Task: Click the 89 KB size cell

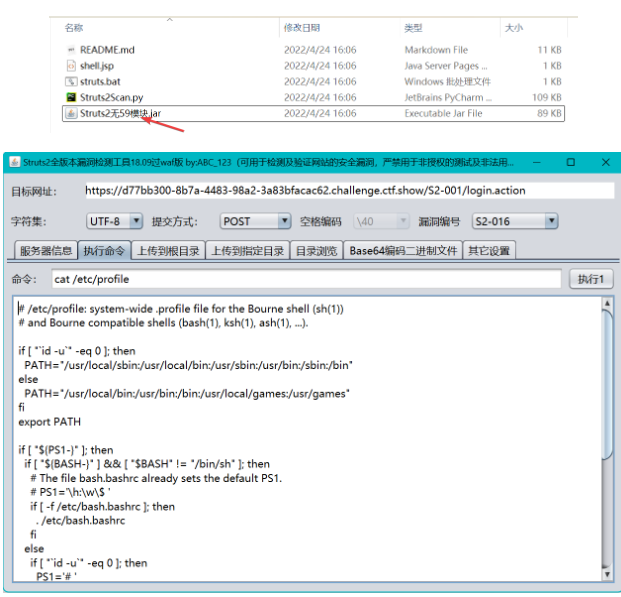Action: pyautogui.click(x=549, y=113)
